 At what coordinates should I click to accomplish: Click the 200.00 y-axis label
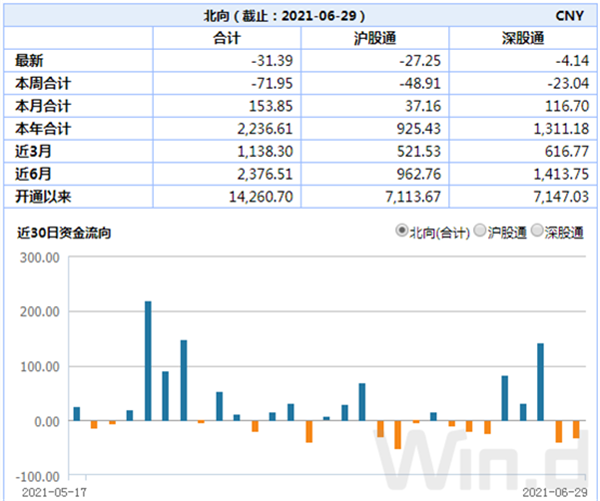(40, 312)
